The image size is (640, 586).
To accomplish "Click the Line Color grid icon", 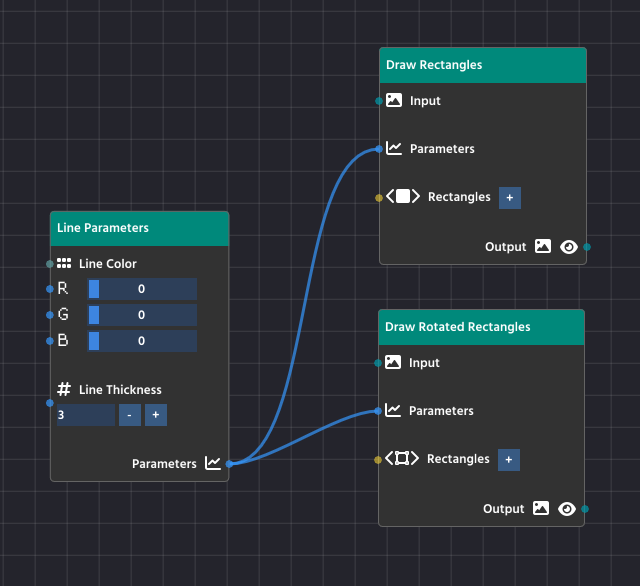I will coord(64,264).
